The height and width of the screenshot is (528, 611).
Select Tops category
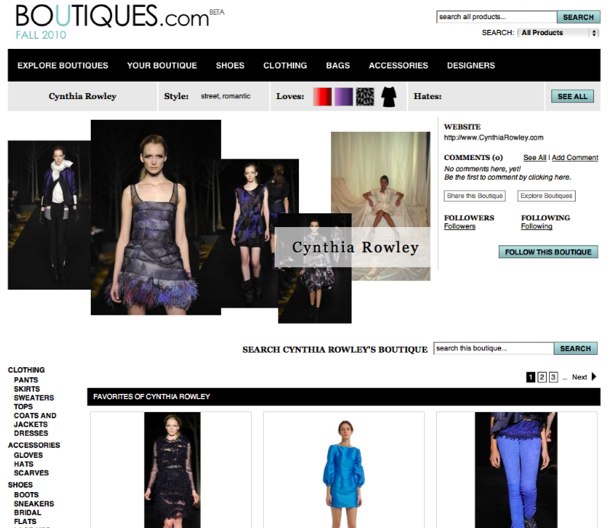(x=23, y=406)
